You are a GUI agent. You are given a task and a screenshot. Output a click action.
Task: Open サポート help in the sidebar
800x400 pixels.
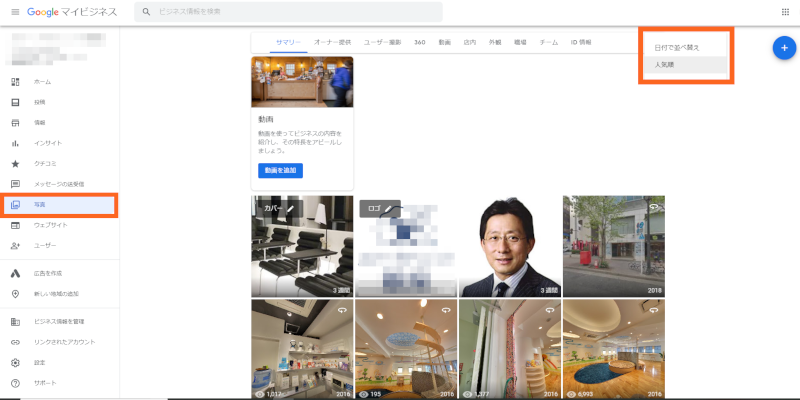tap(44, 383)
